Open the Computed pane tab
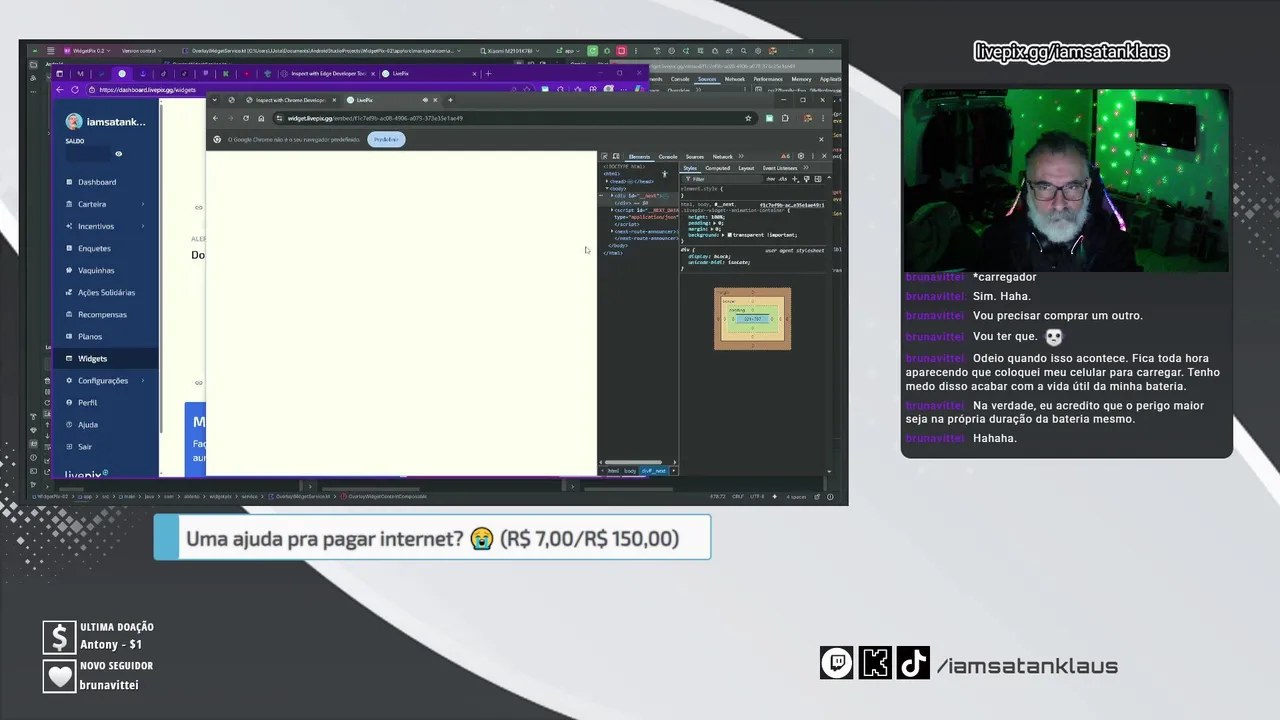The width and height of the screenshot is (1280, 720). [x=717, y=168]
